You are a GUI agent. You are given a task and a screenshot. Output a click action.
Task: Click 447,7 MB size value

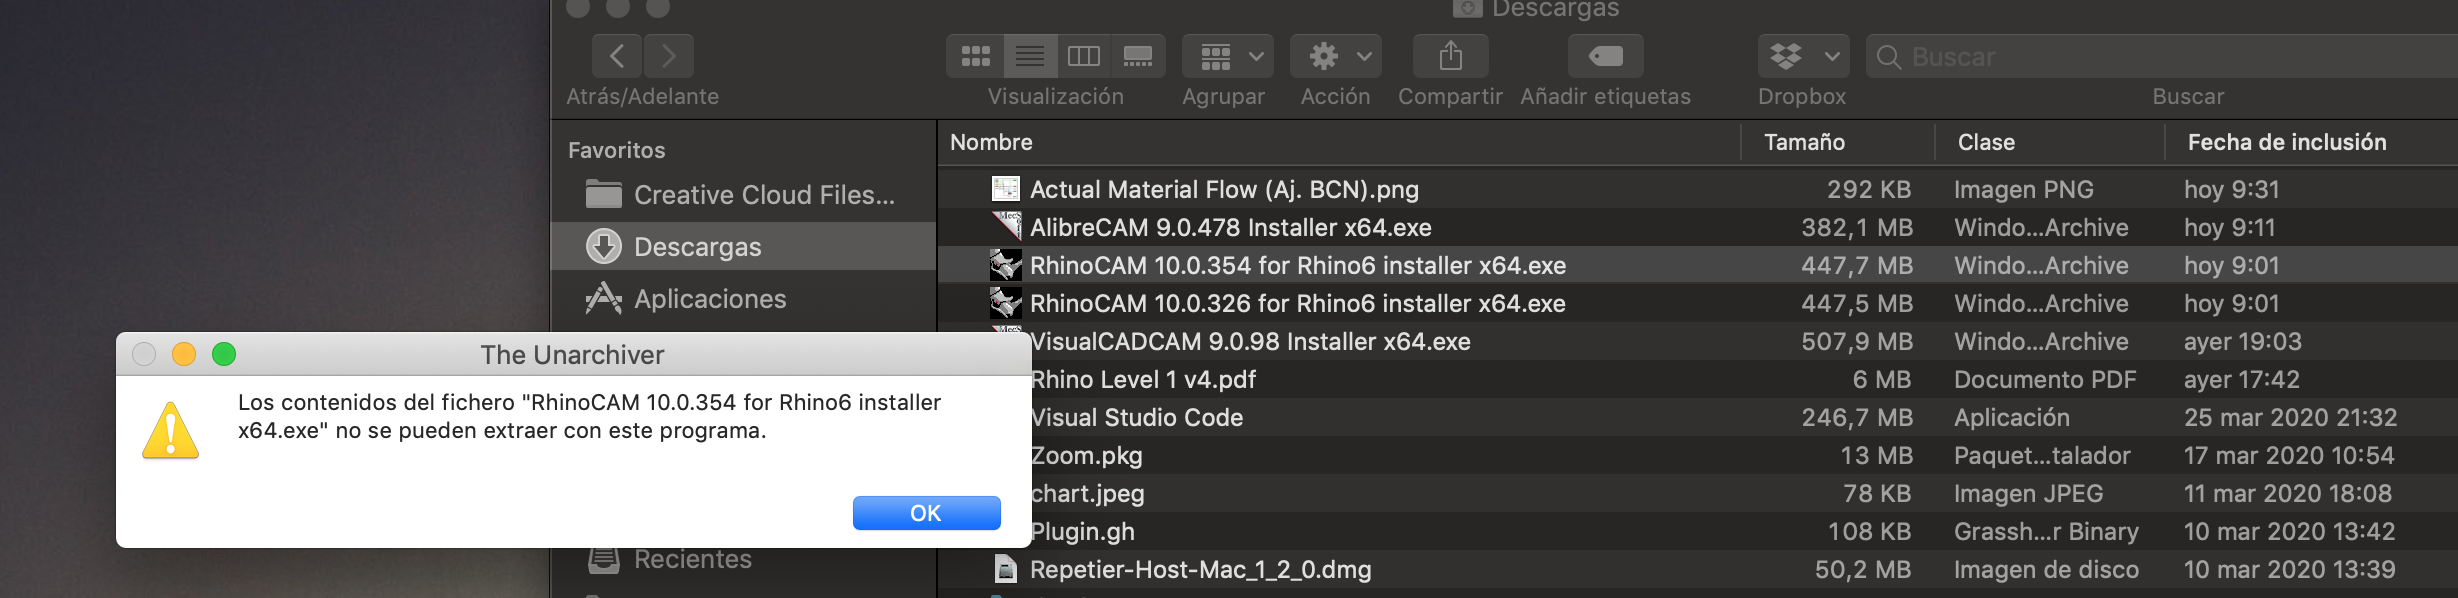tap(1857, 265)
